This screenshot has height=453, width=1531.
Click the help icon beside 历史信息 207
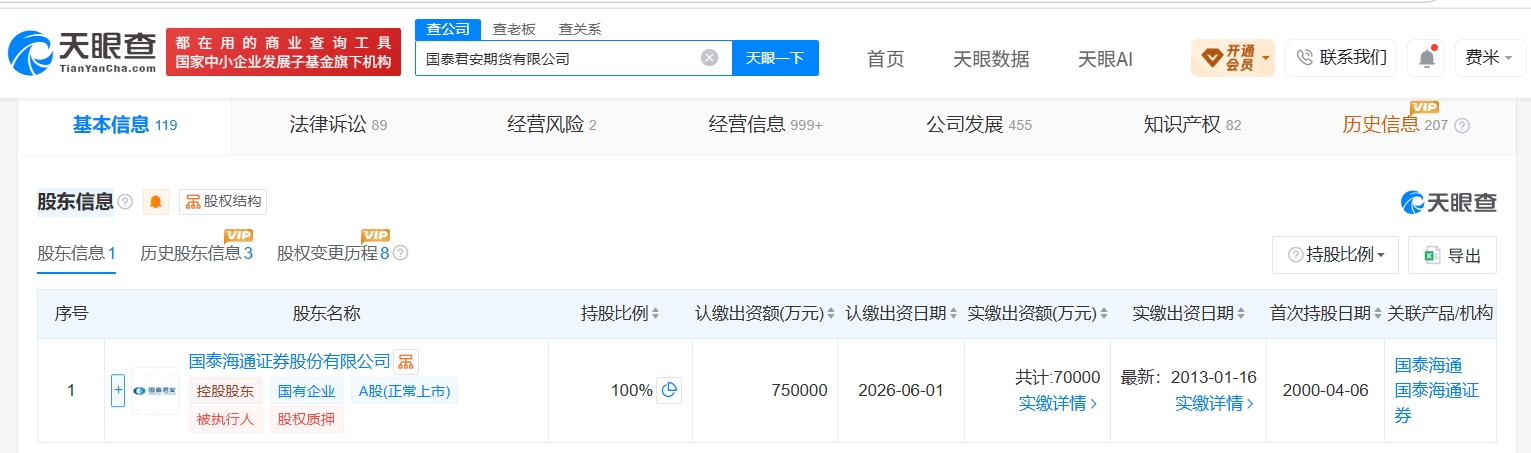pos(1462,126)
